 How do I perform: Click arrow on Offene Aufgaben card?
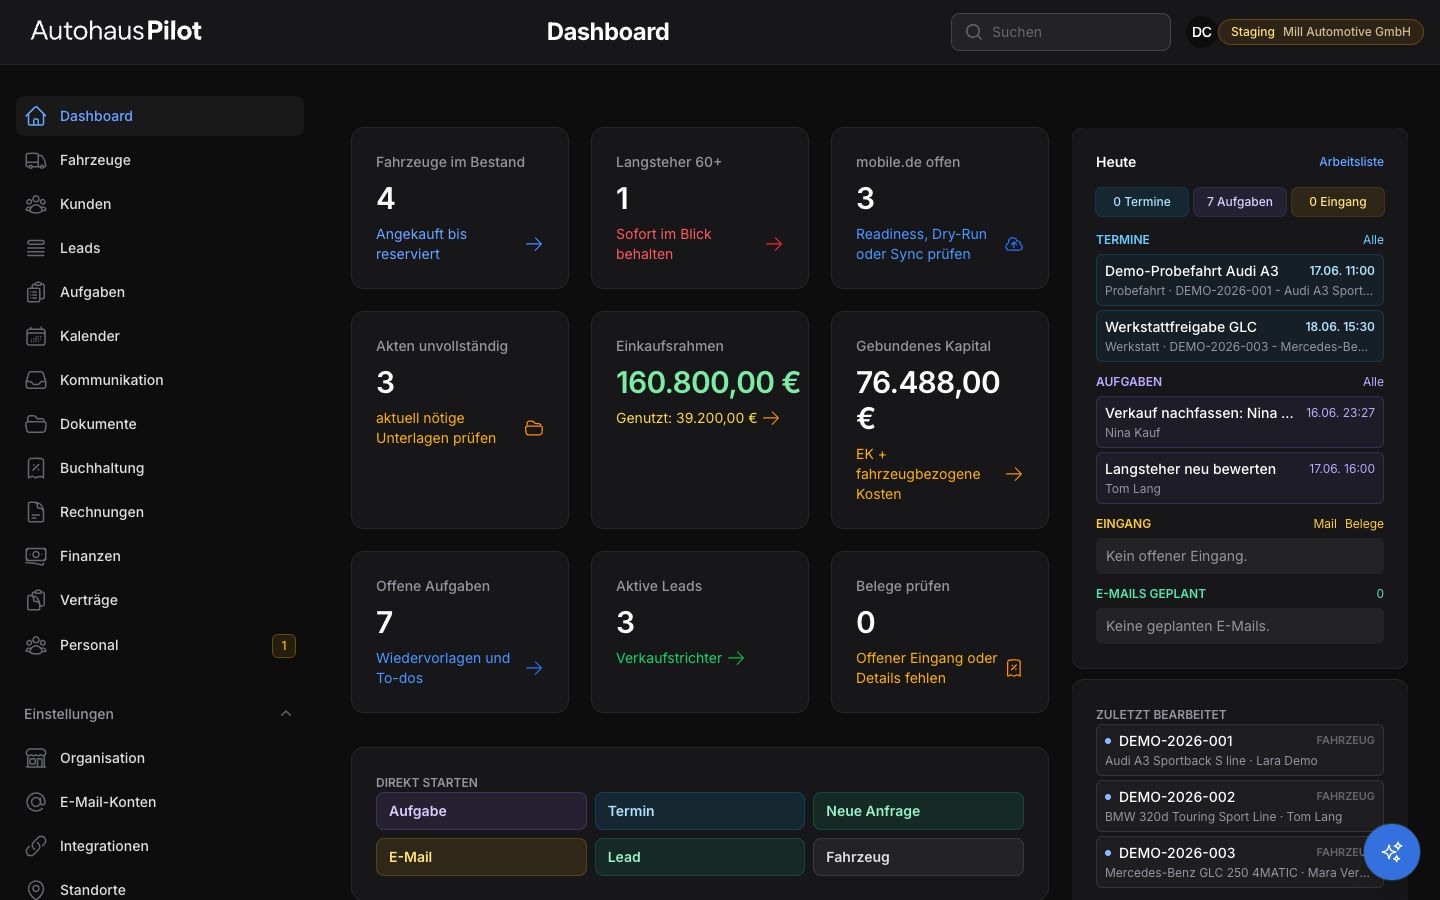tap(534, 668)
